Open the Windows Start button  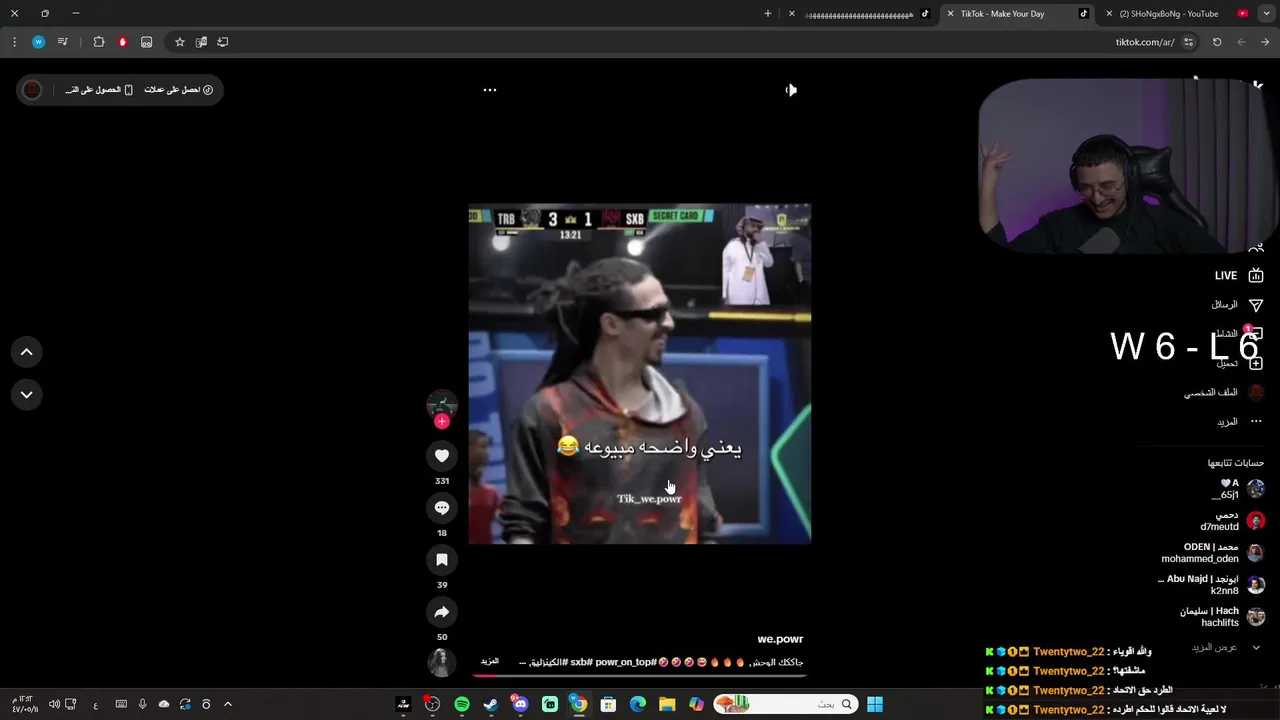[x=875, y=704]
